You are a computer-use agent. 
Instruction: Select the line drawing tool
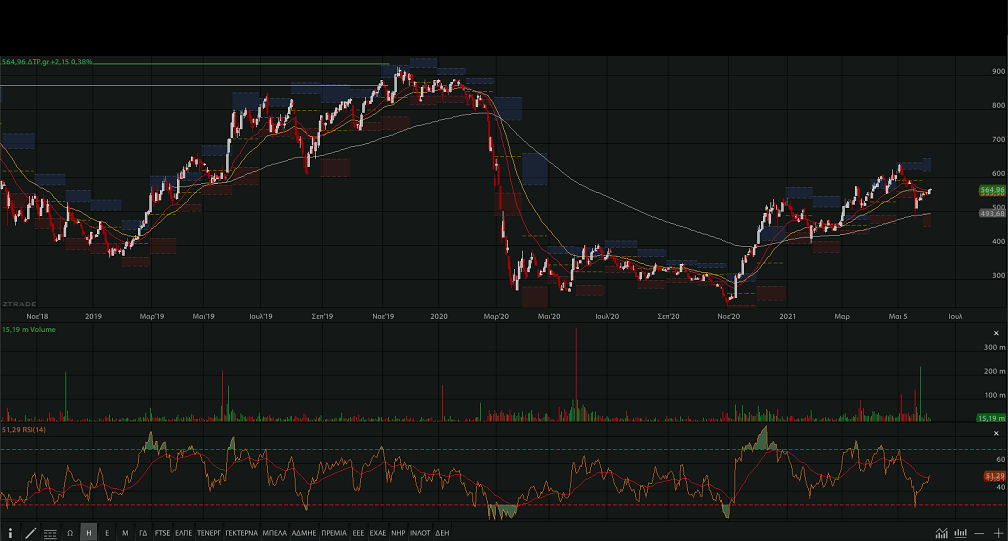coord(30,533)
